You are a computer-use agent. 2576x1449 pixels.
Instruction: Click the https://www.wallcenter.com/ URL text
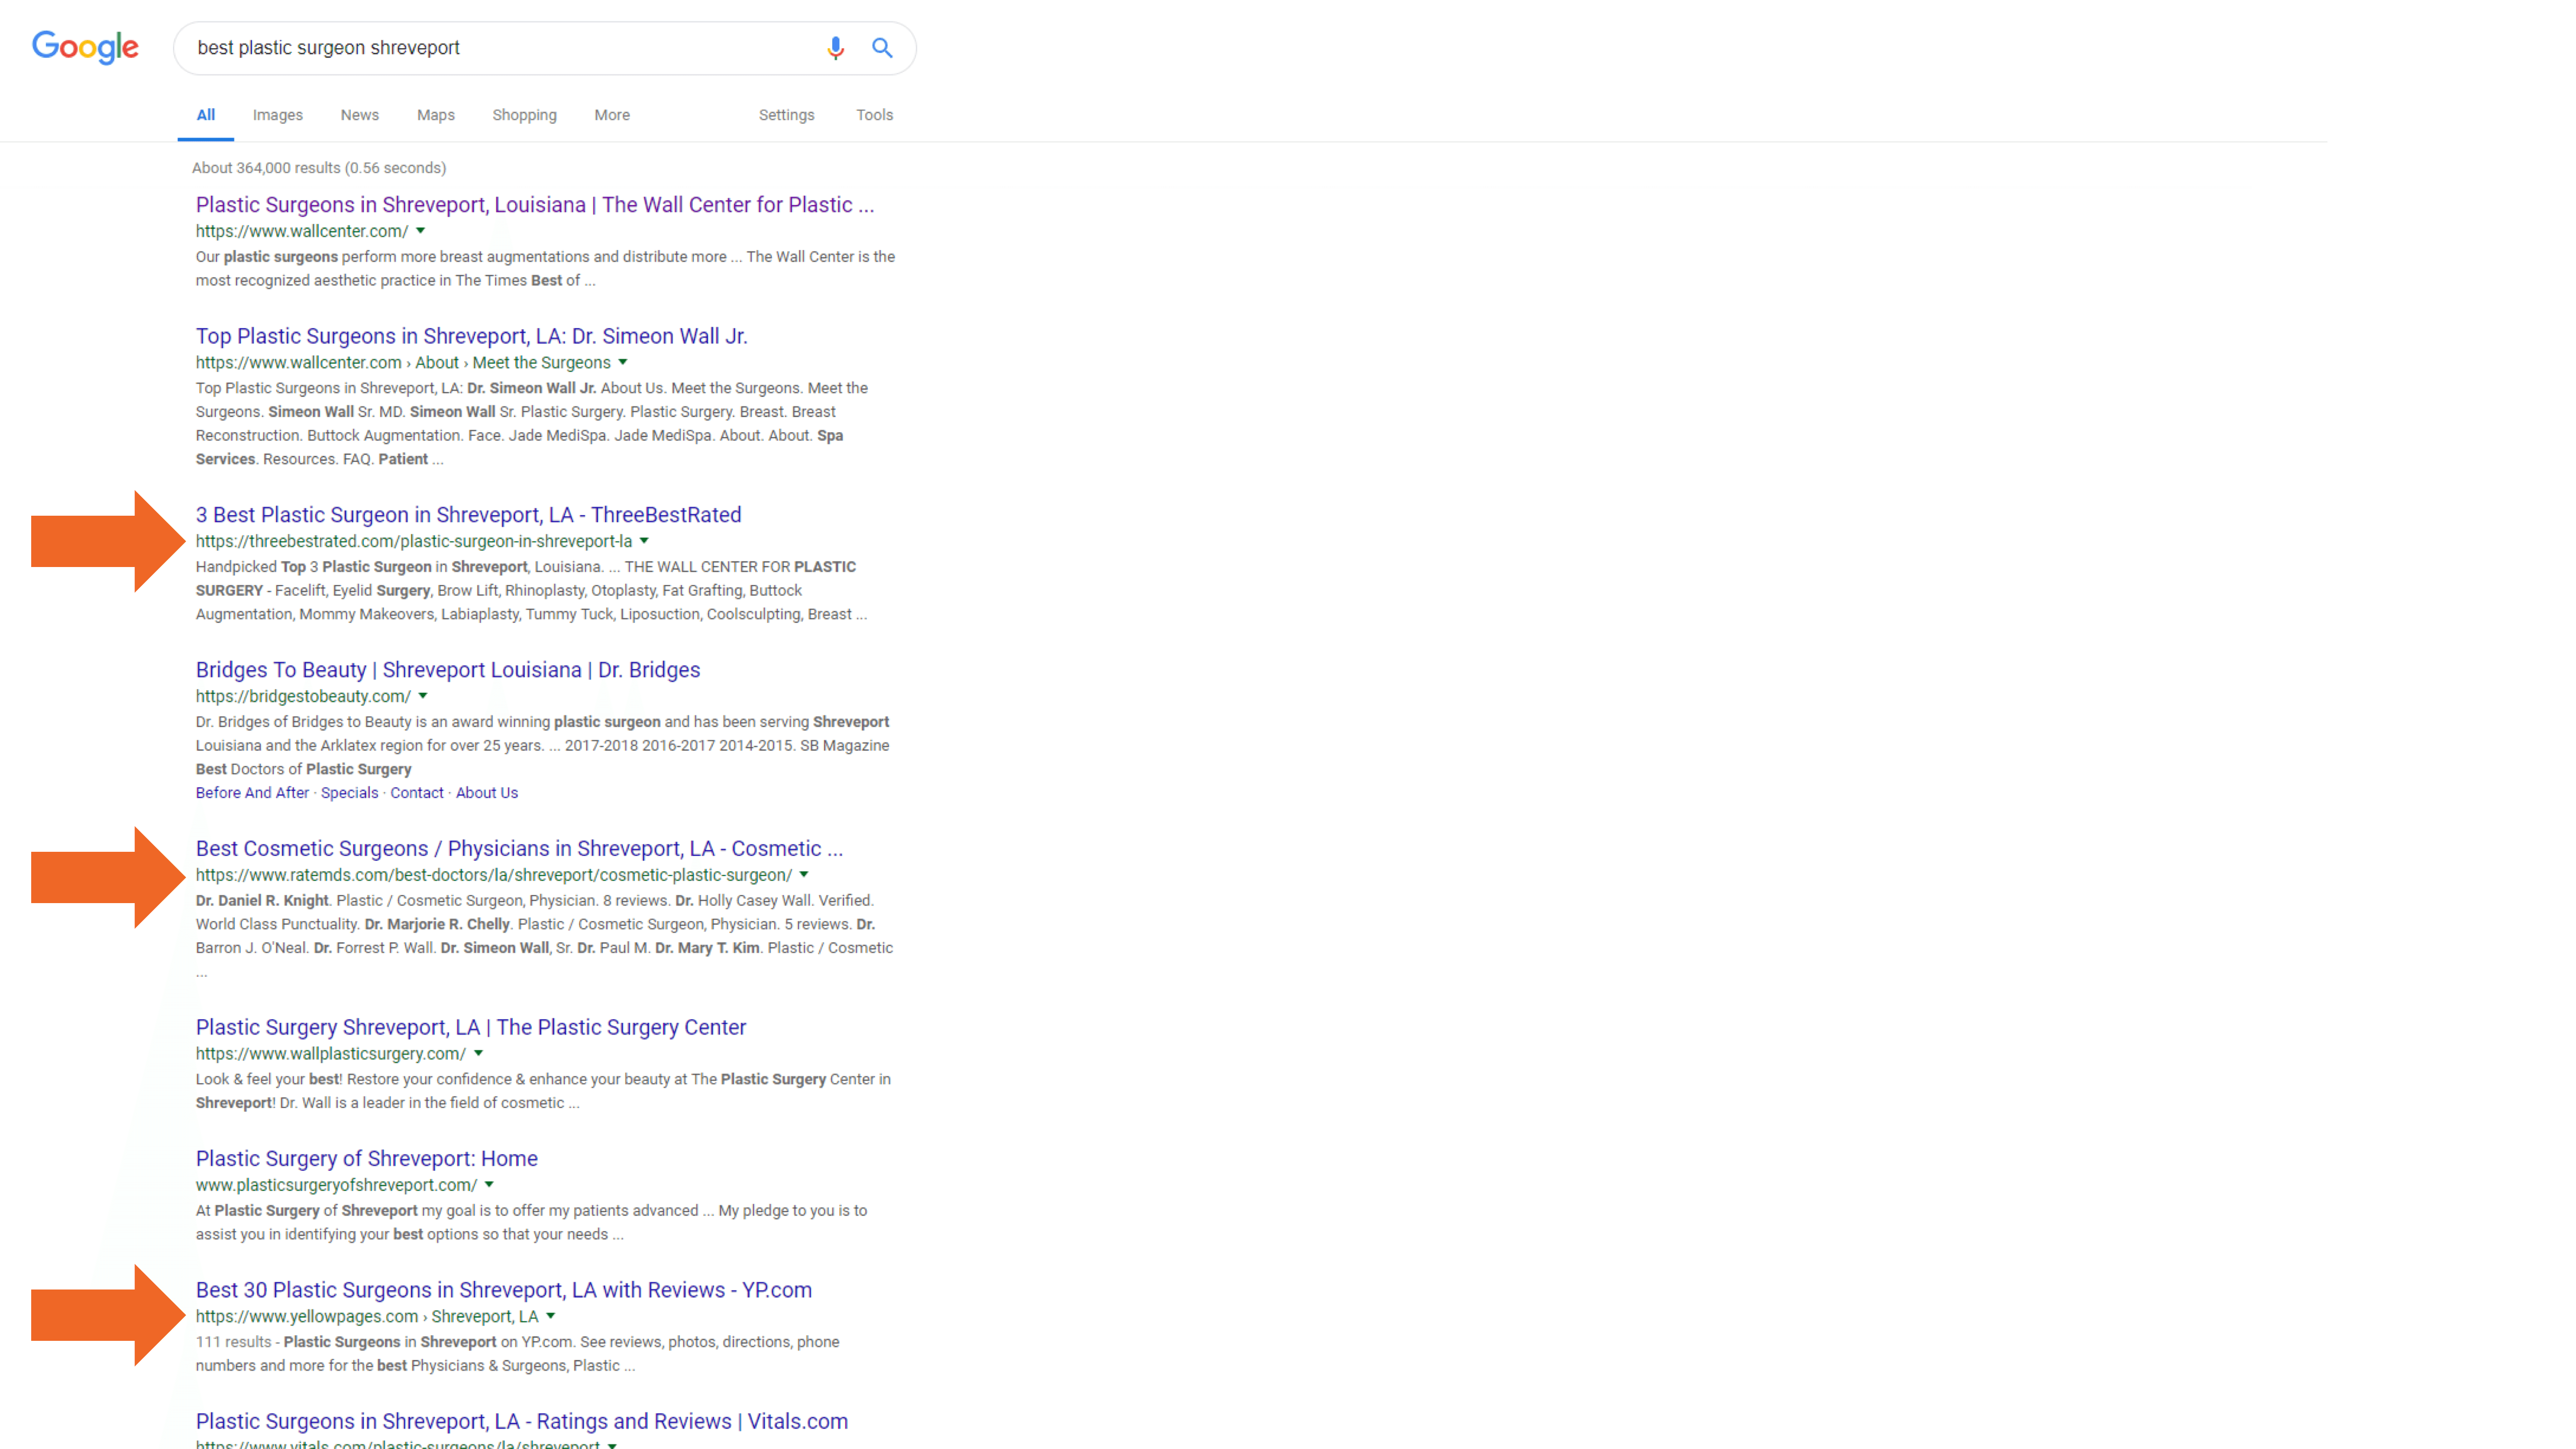302,231
